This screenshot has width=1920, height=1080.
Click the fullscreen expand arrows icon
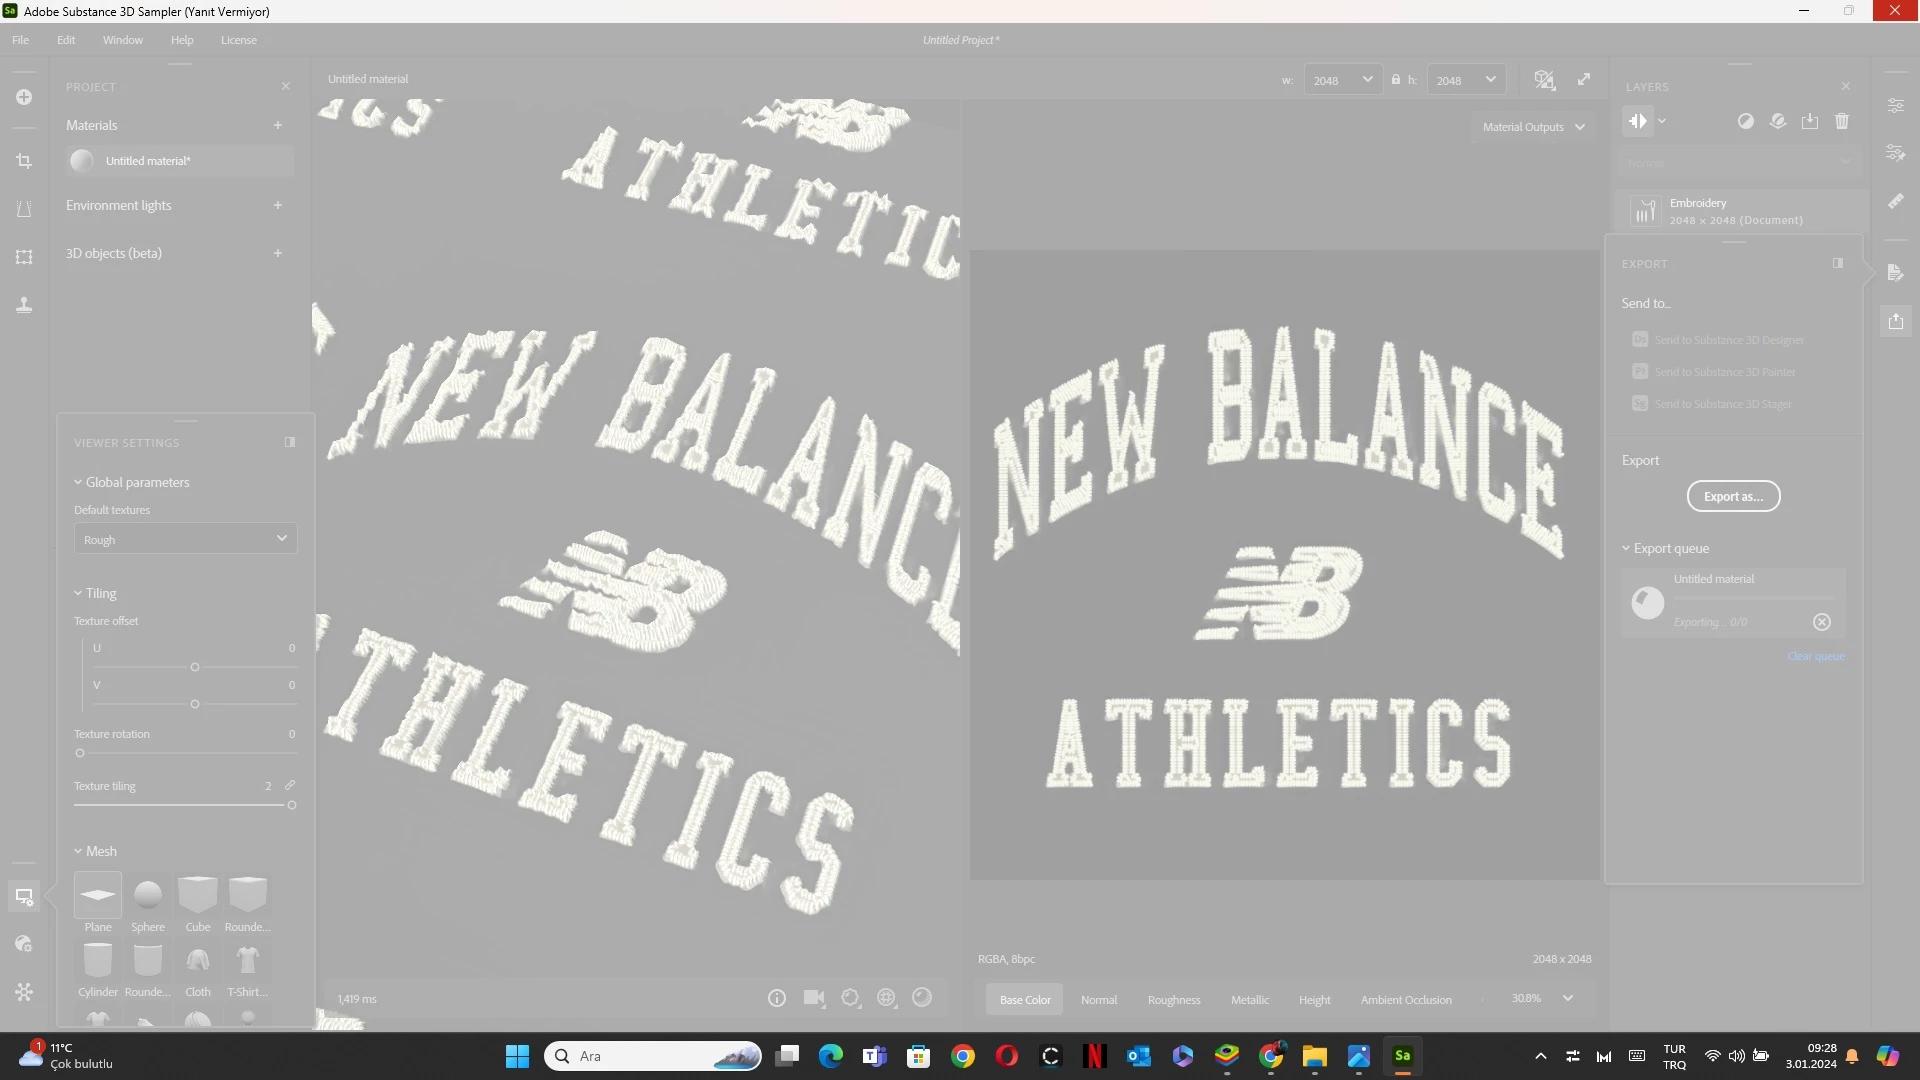[x=1584, y=79]
